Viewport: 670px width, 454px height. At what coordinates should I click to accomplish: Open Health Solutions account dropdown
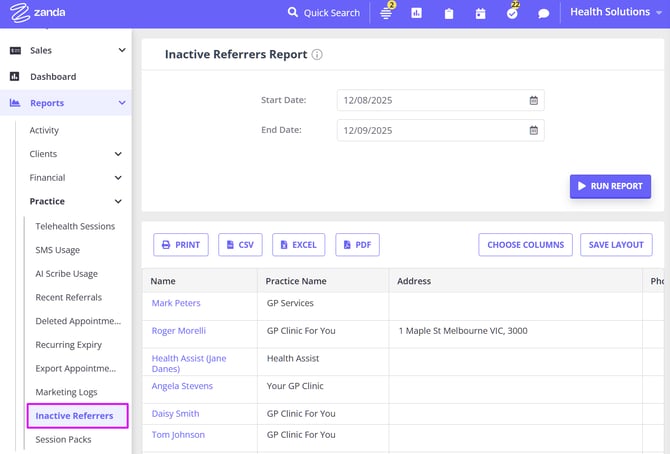(616, 13)
